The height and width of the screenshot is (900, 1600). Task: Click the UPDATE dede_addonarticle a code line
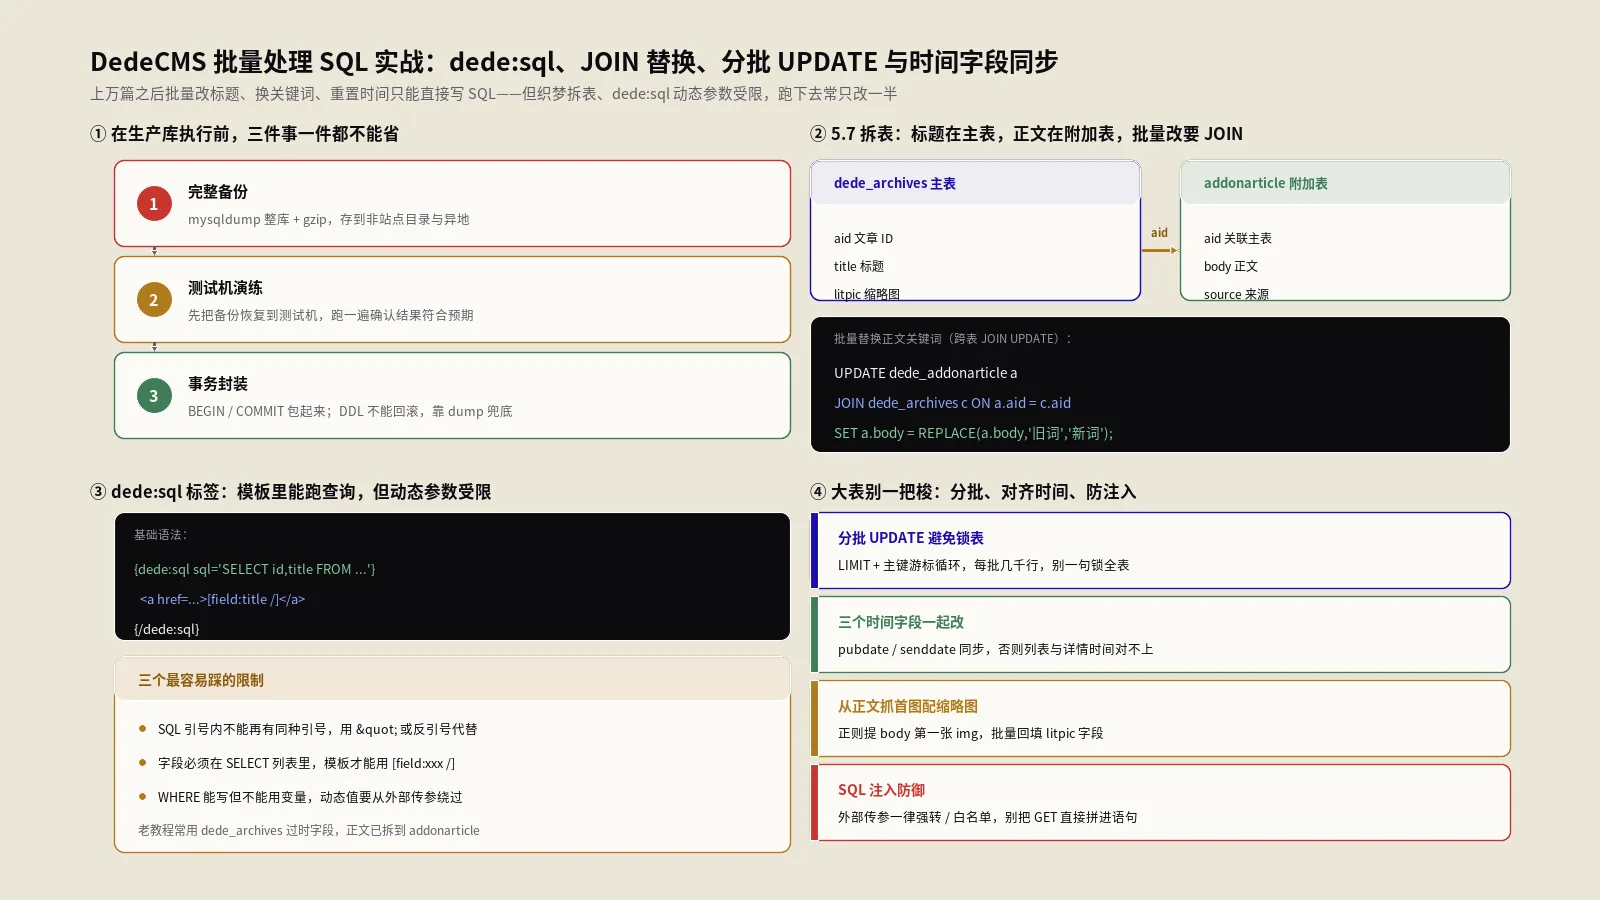(925, 373)
